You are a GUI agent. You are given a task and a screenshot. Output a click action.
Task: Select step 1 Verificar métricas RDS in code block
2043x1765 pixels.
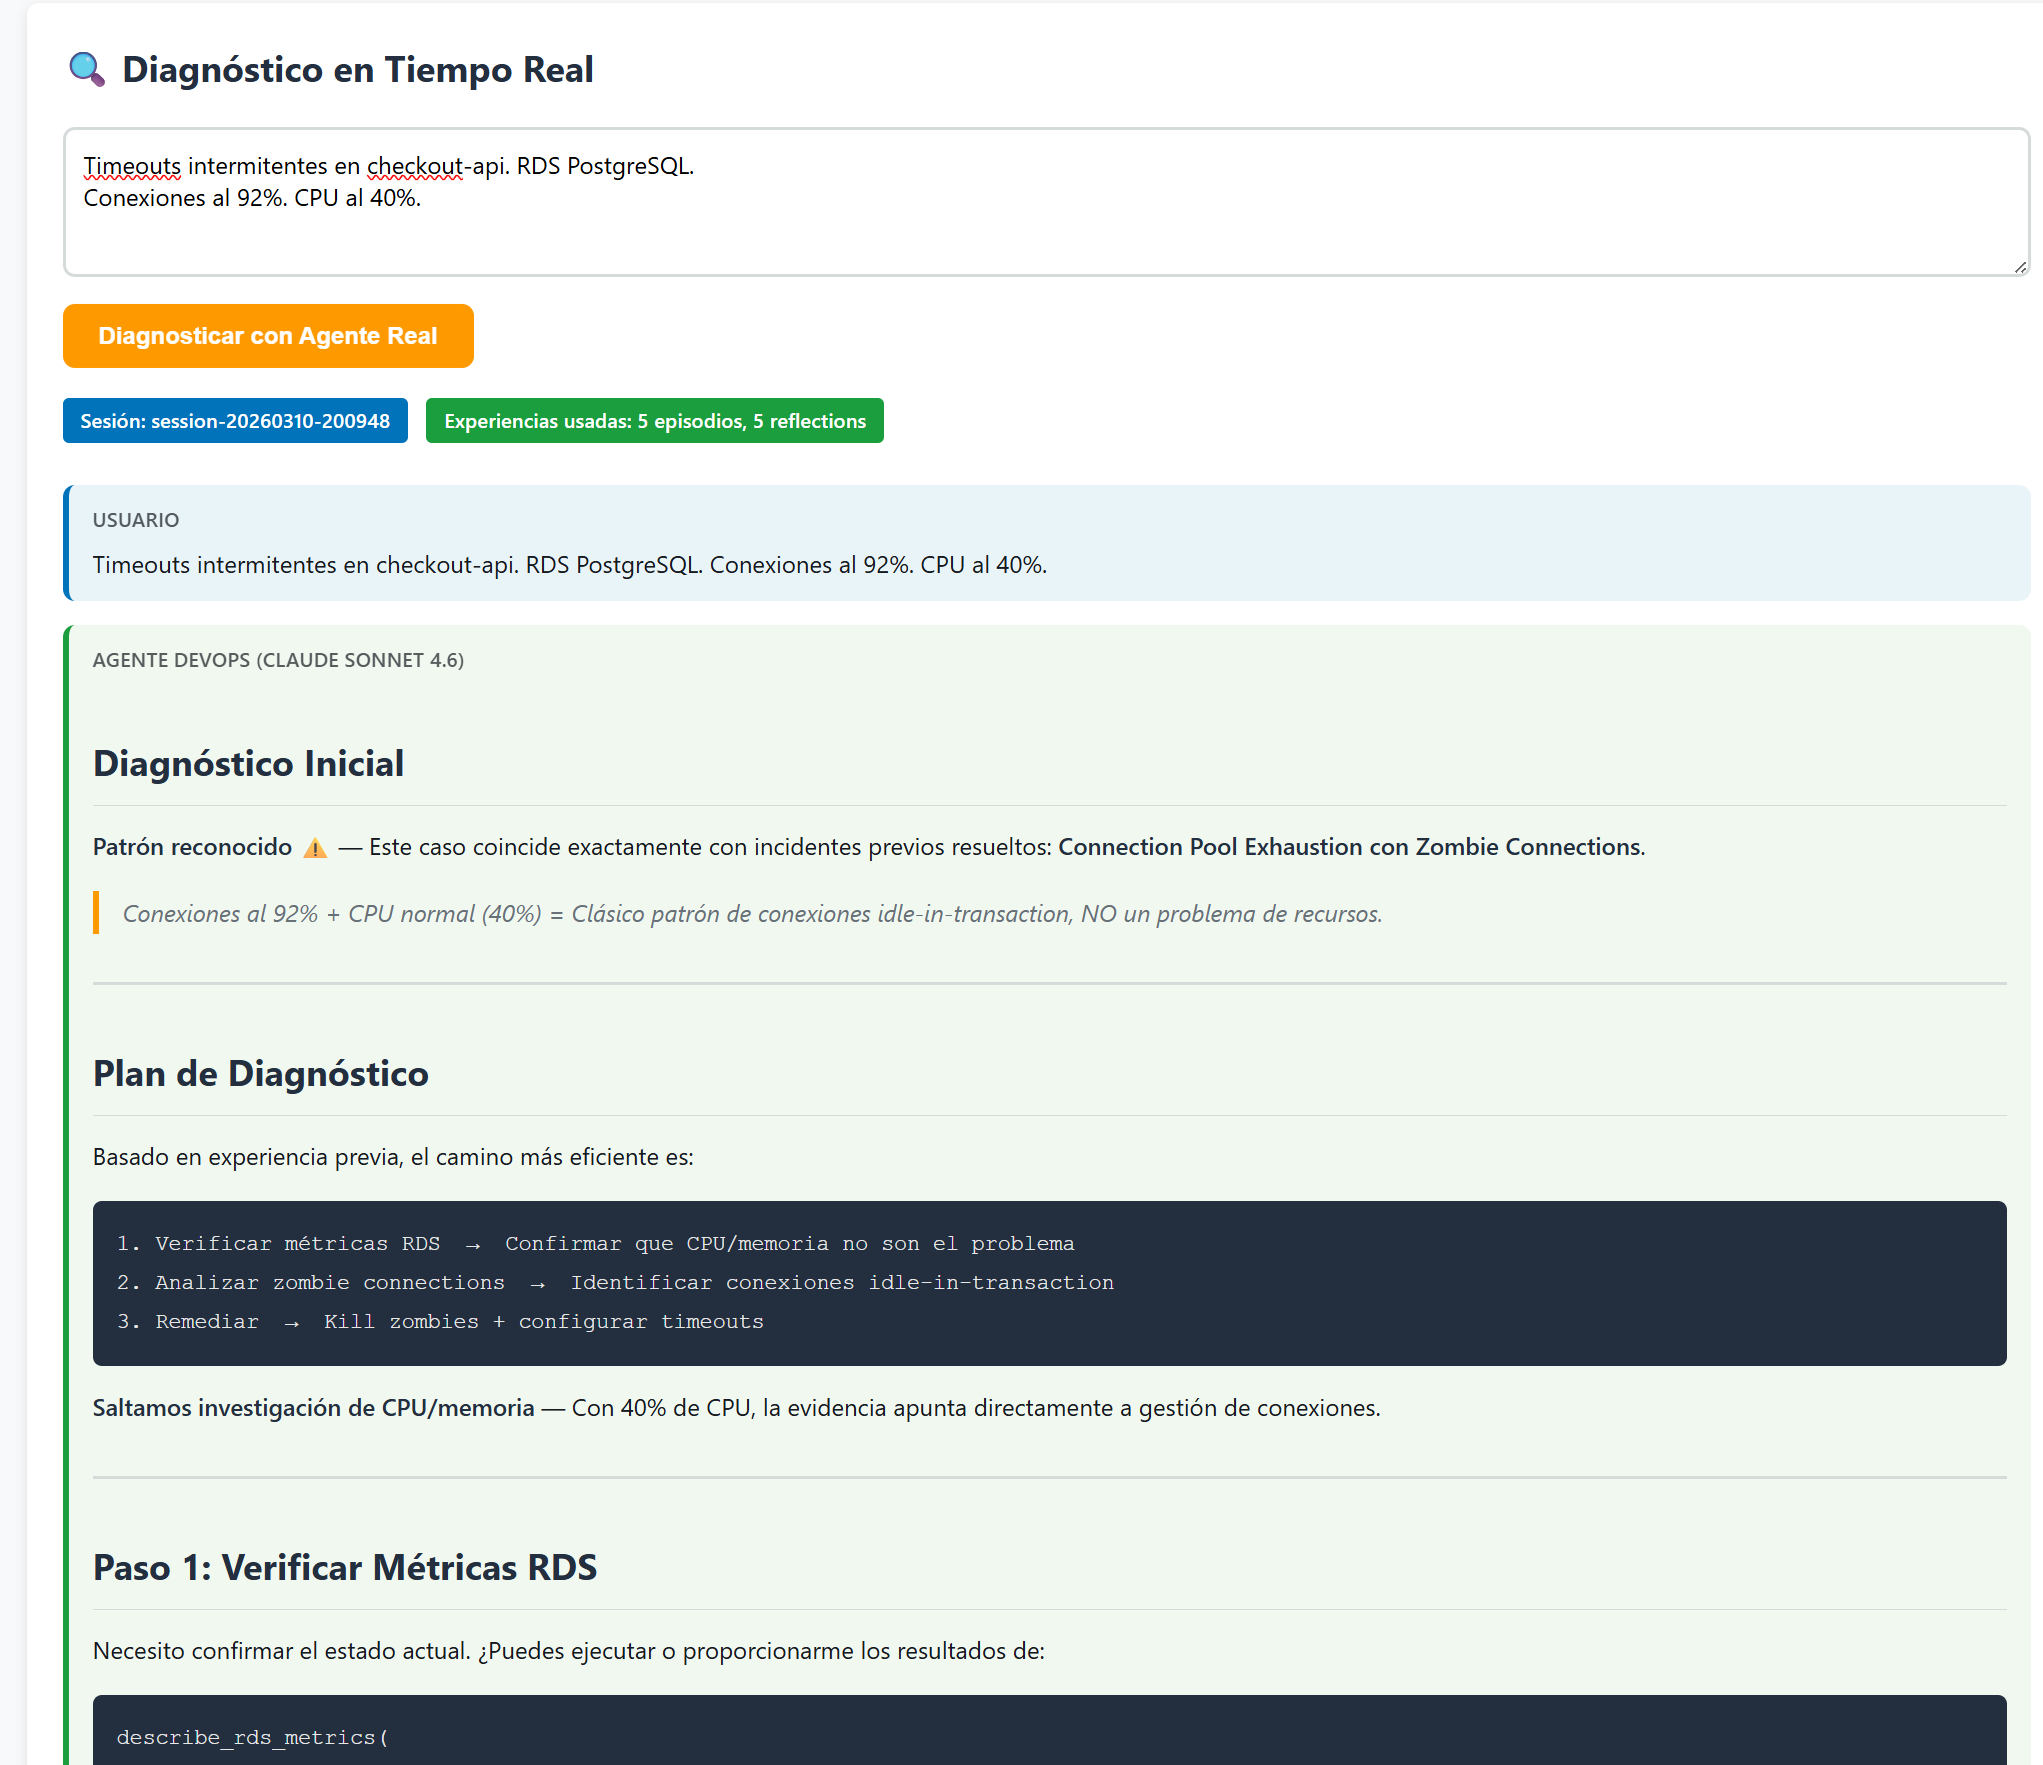click(x=595, y=1243)
